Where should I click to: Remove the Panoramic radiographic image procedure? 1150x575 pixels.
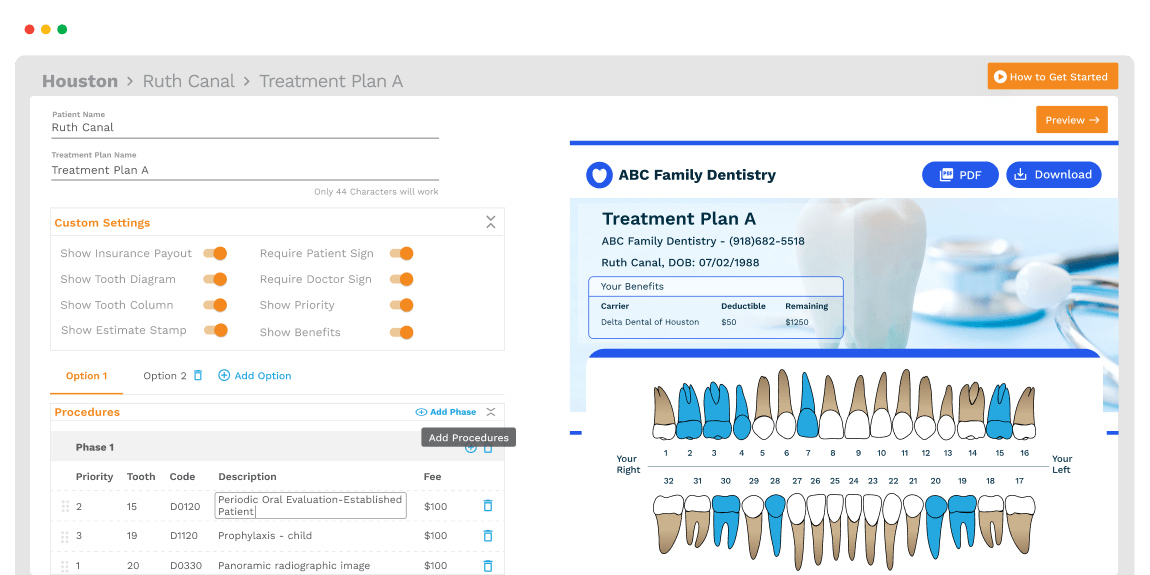(488, 566)
